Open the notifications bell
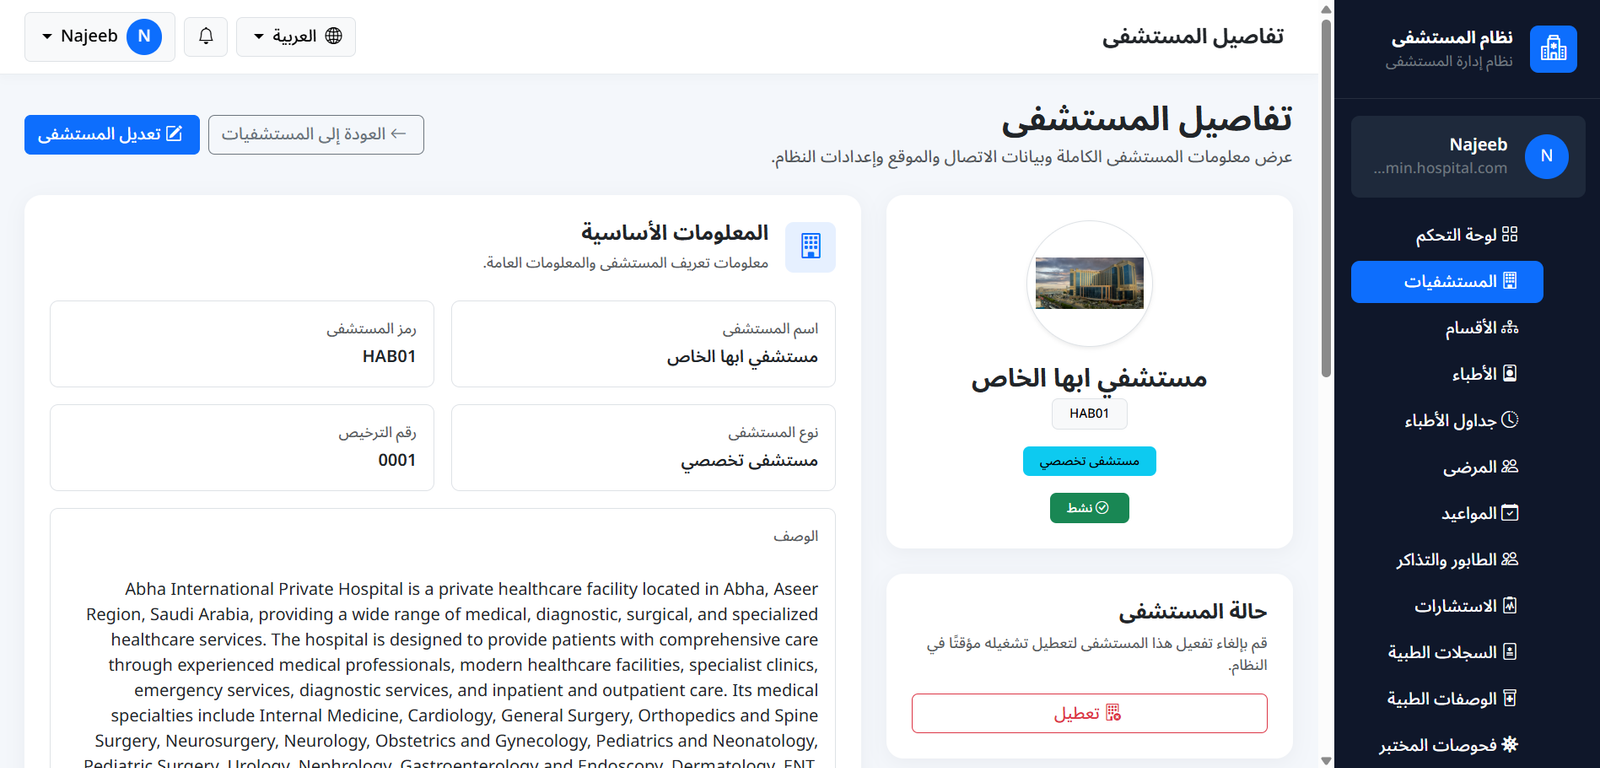 pos(206,37)
